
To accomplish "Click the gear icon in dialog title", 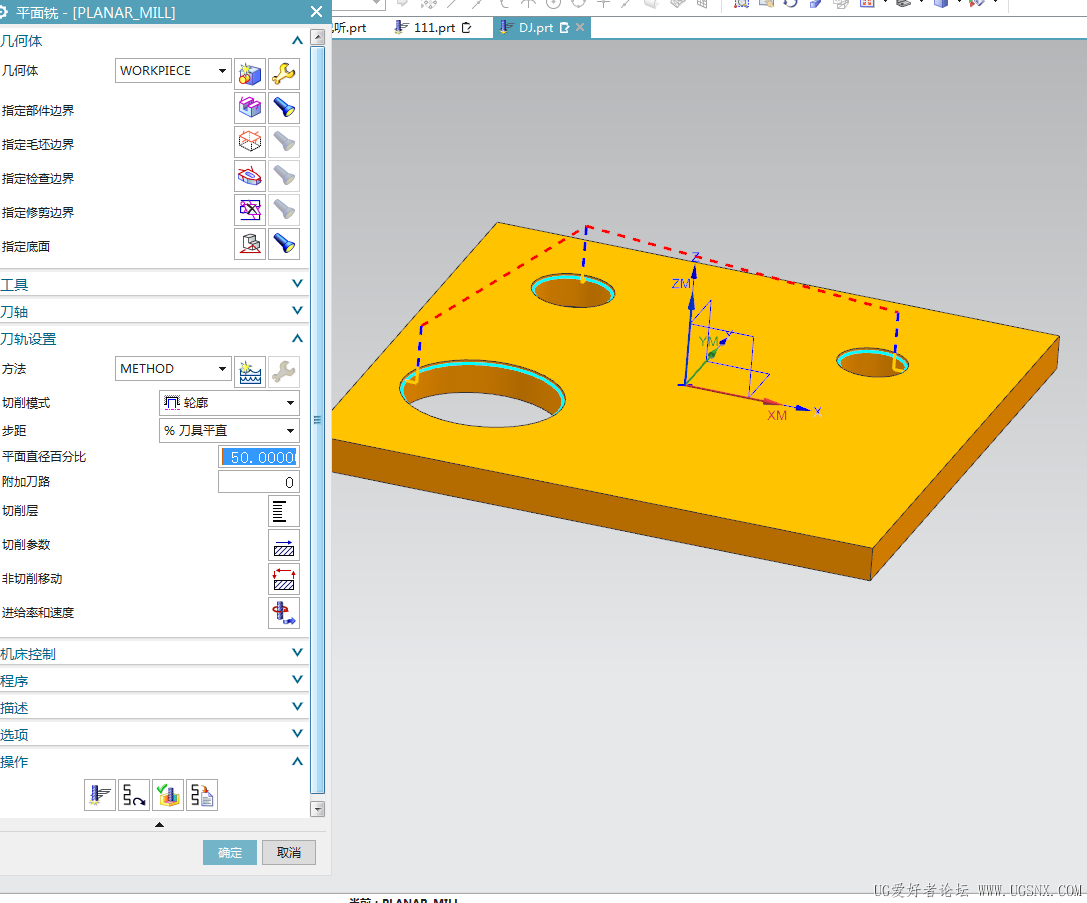I will pyautogui.click(x=3, y=12).
